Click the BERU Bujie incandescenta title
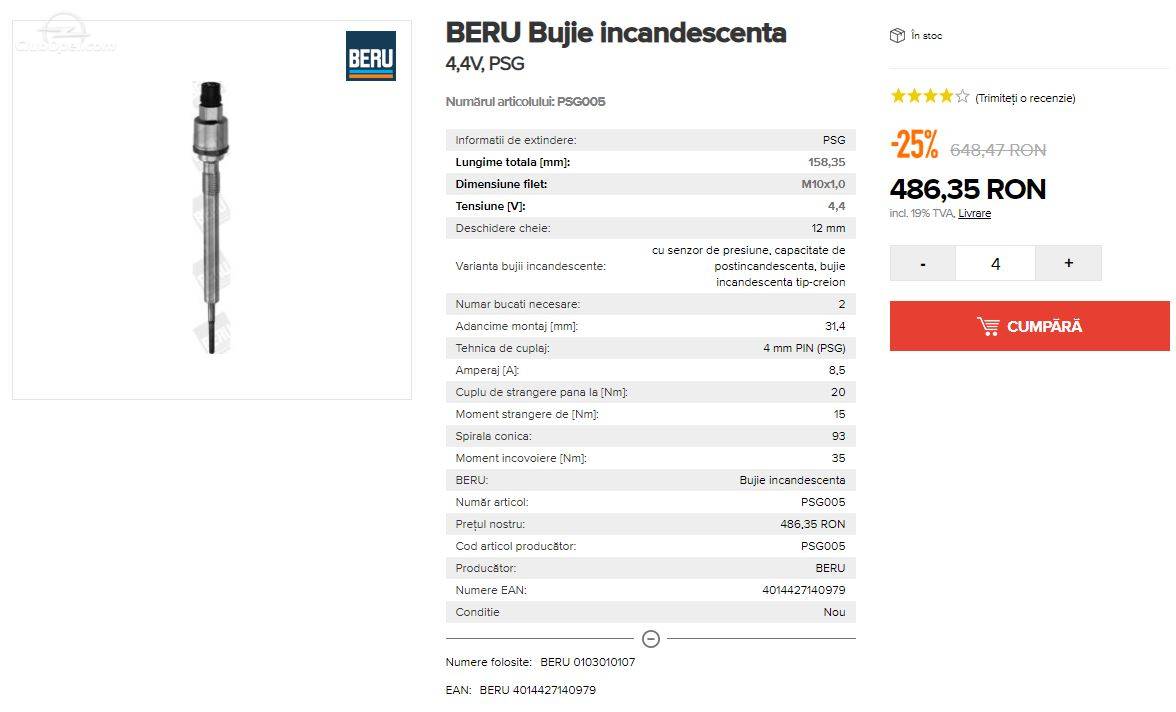The height and width of the screenshot is (712, 1176). (616, 33)
